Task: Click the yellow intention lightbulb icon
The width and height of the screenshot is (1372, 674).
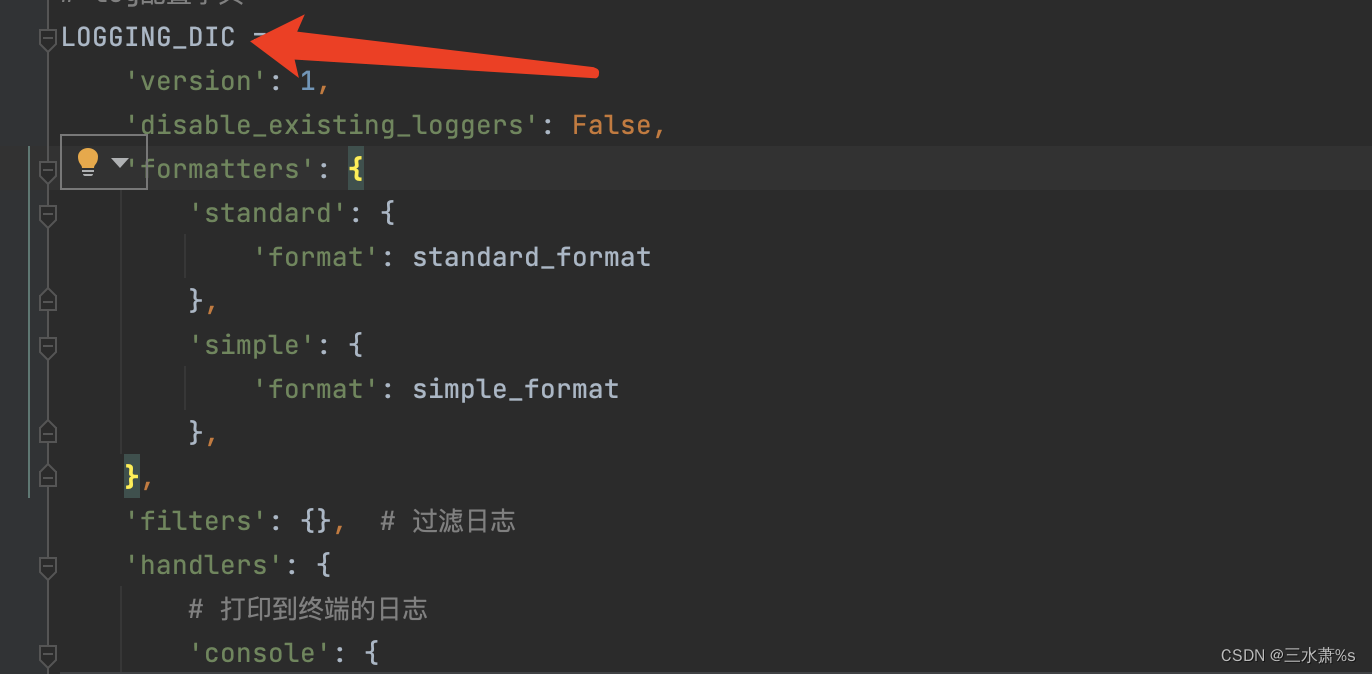Action: 88,161
